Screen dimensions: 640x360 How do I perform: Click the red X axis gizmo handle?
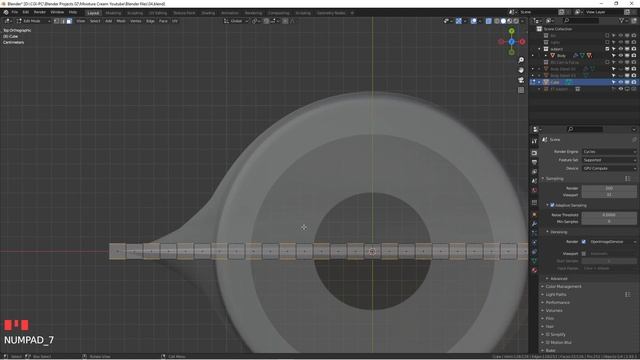click(522, 42)
